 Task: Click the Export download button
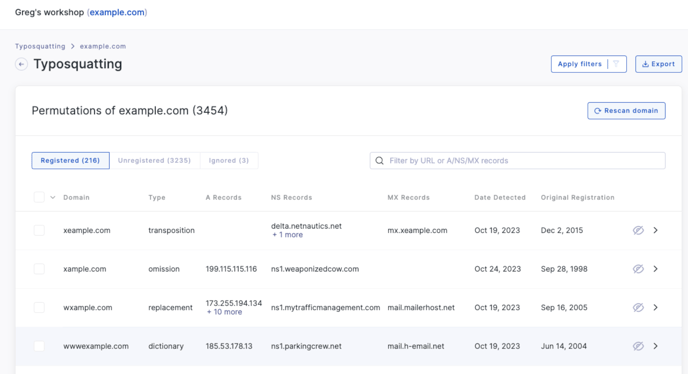point(658,64)
